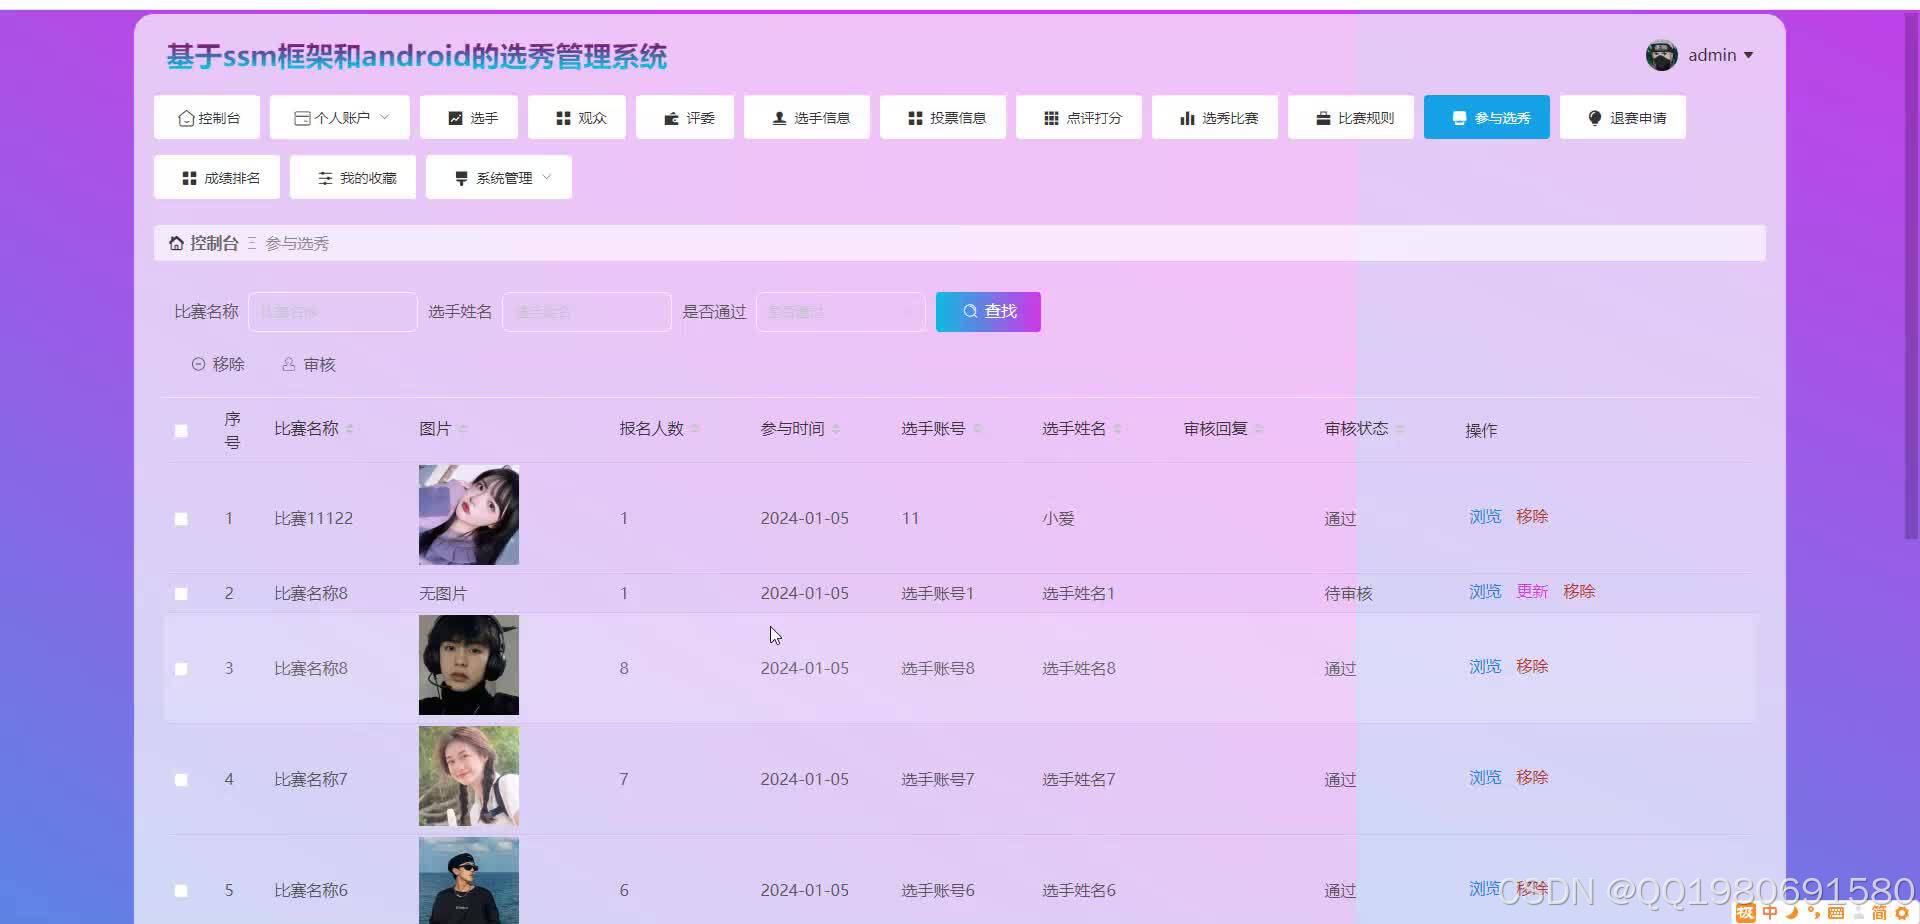Open the 控制台 home icon
The height and width of the screenshot is (924, 1920).
click(x=185, y=117)
